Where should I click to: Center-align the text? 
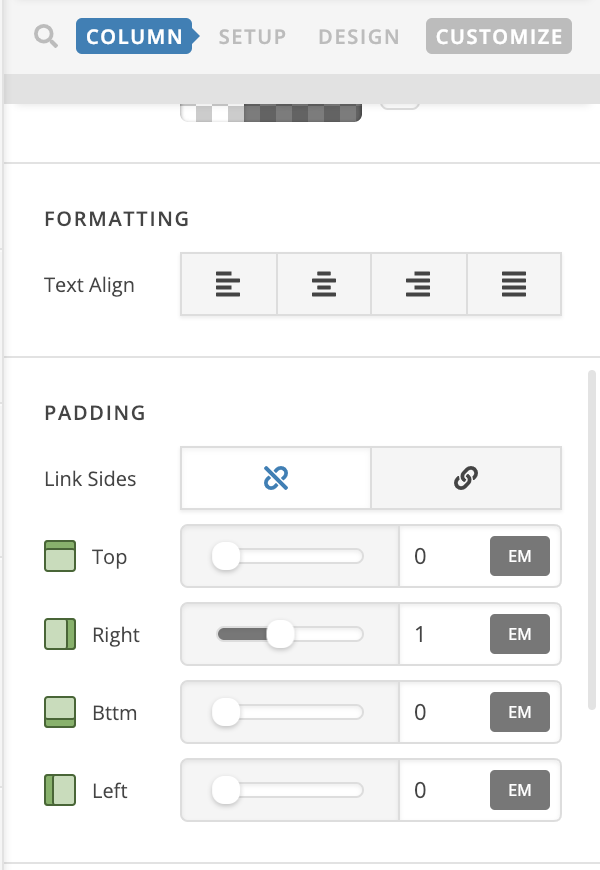pos(323,285)
